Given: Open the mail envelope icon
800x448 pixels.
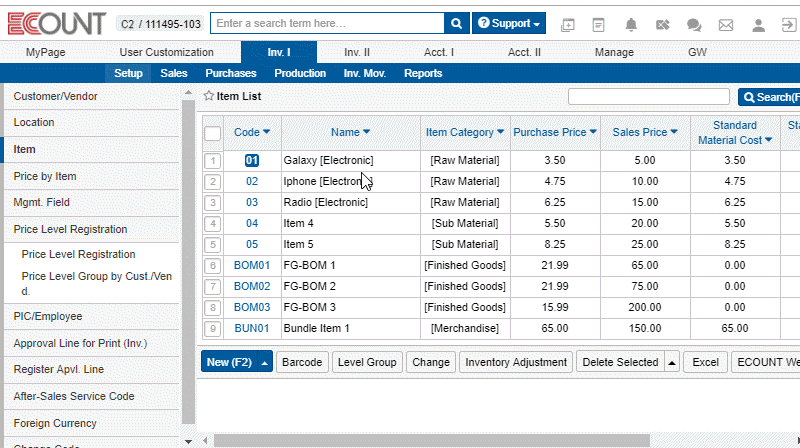Looking at the screenshot, I should (x=726, y=24).
